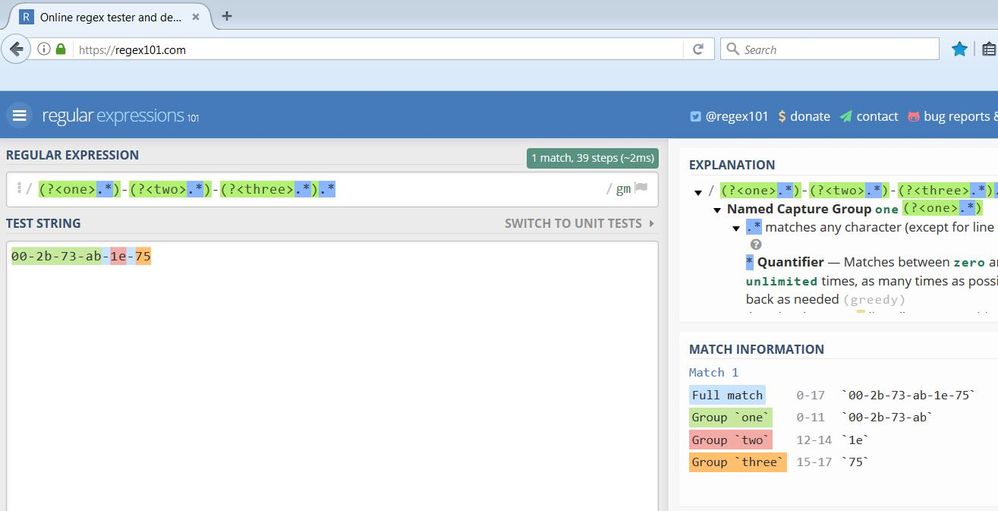
Task: Click inside the regular expression input field
Action: (460, 188)
